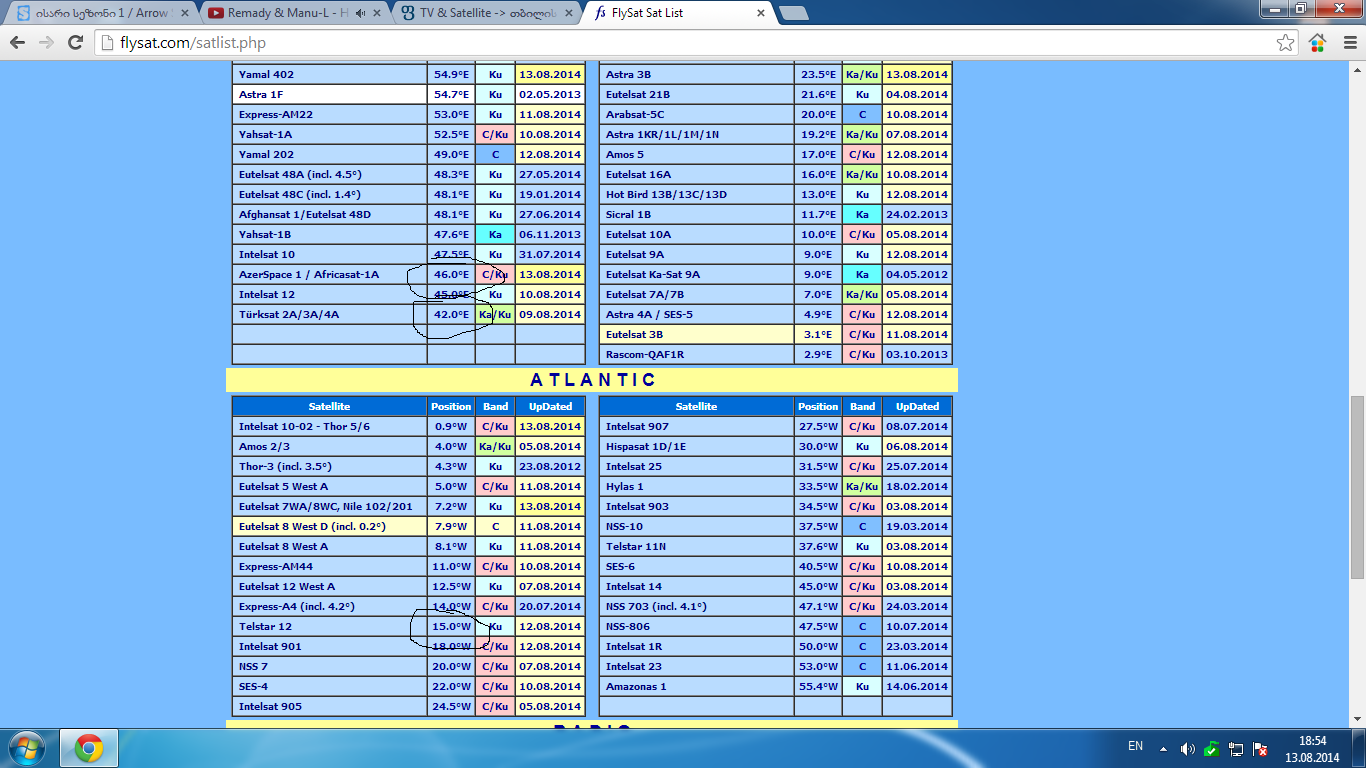This screenshot has height=768, width=1366.
Task: Close the TV & Satellite tab
Action: coord(569,14)
